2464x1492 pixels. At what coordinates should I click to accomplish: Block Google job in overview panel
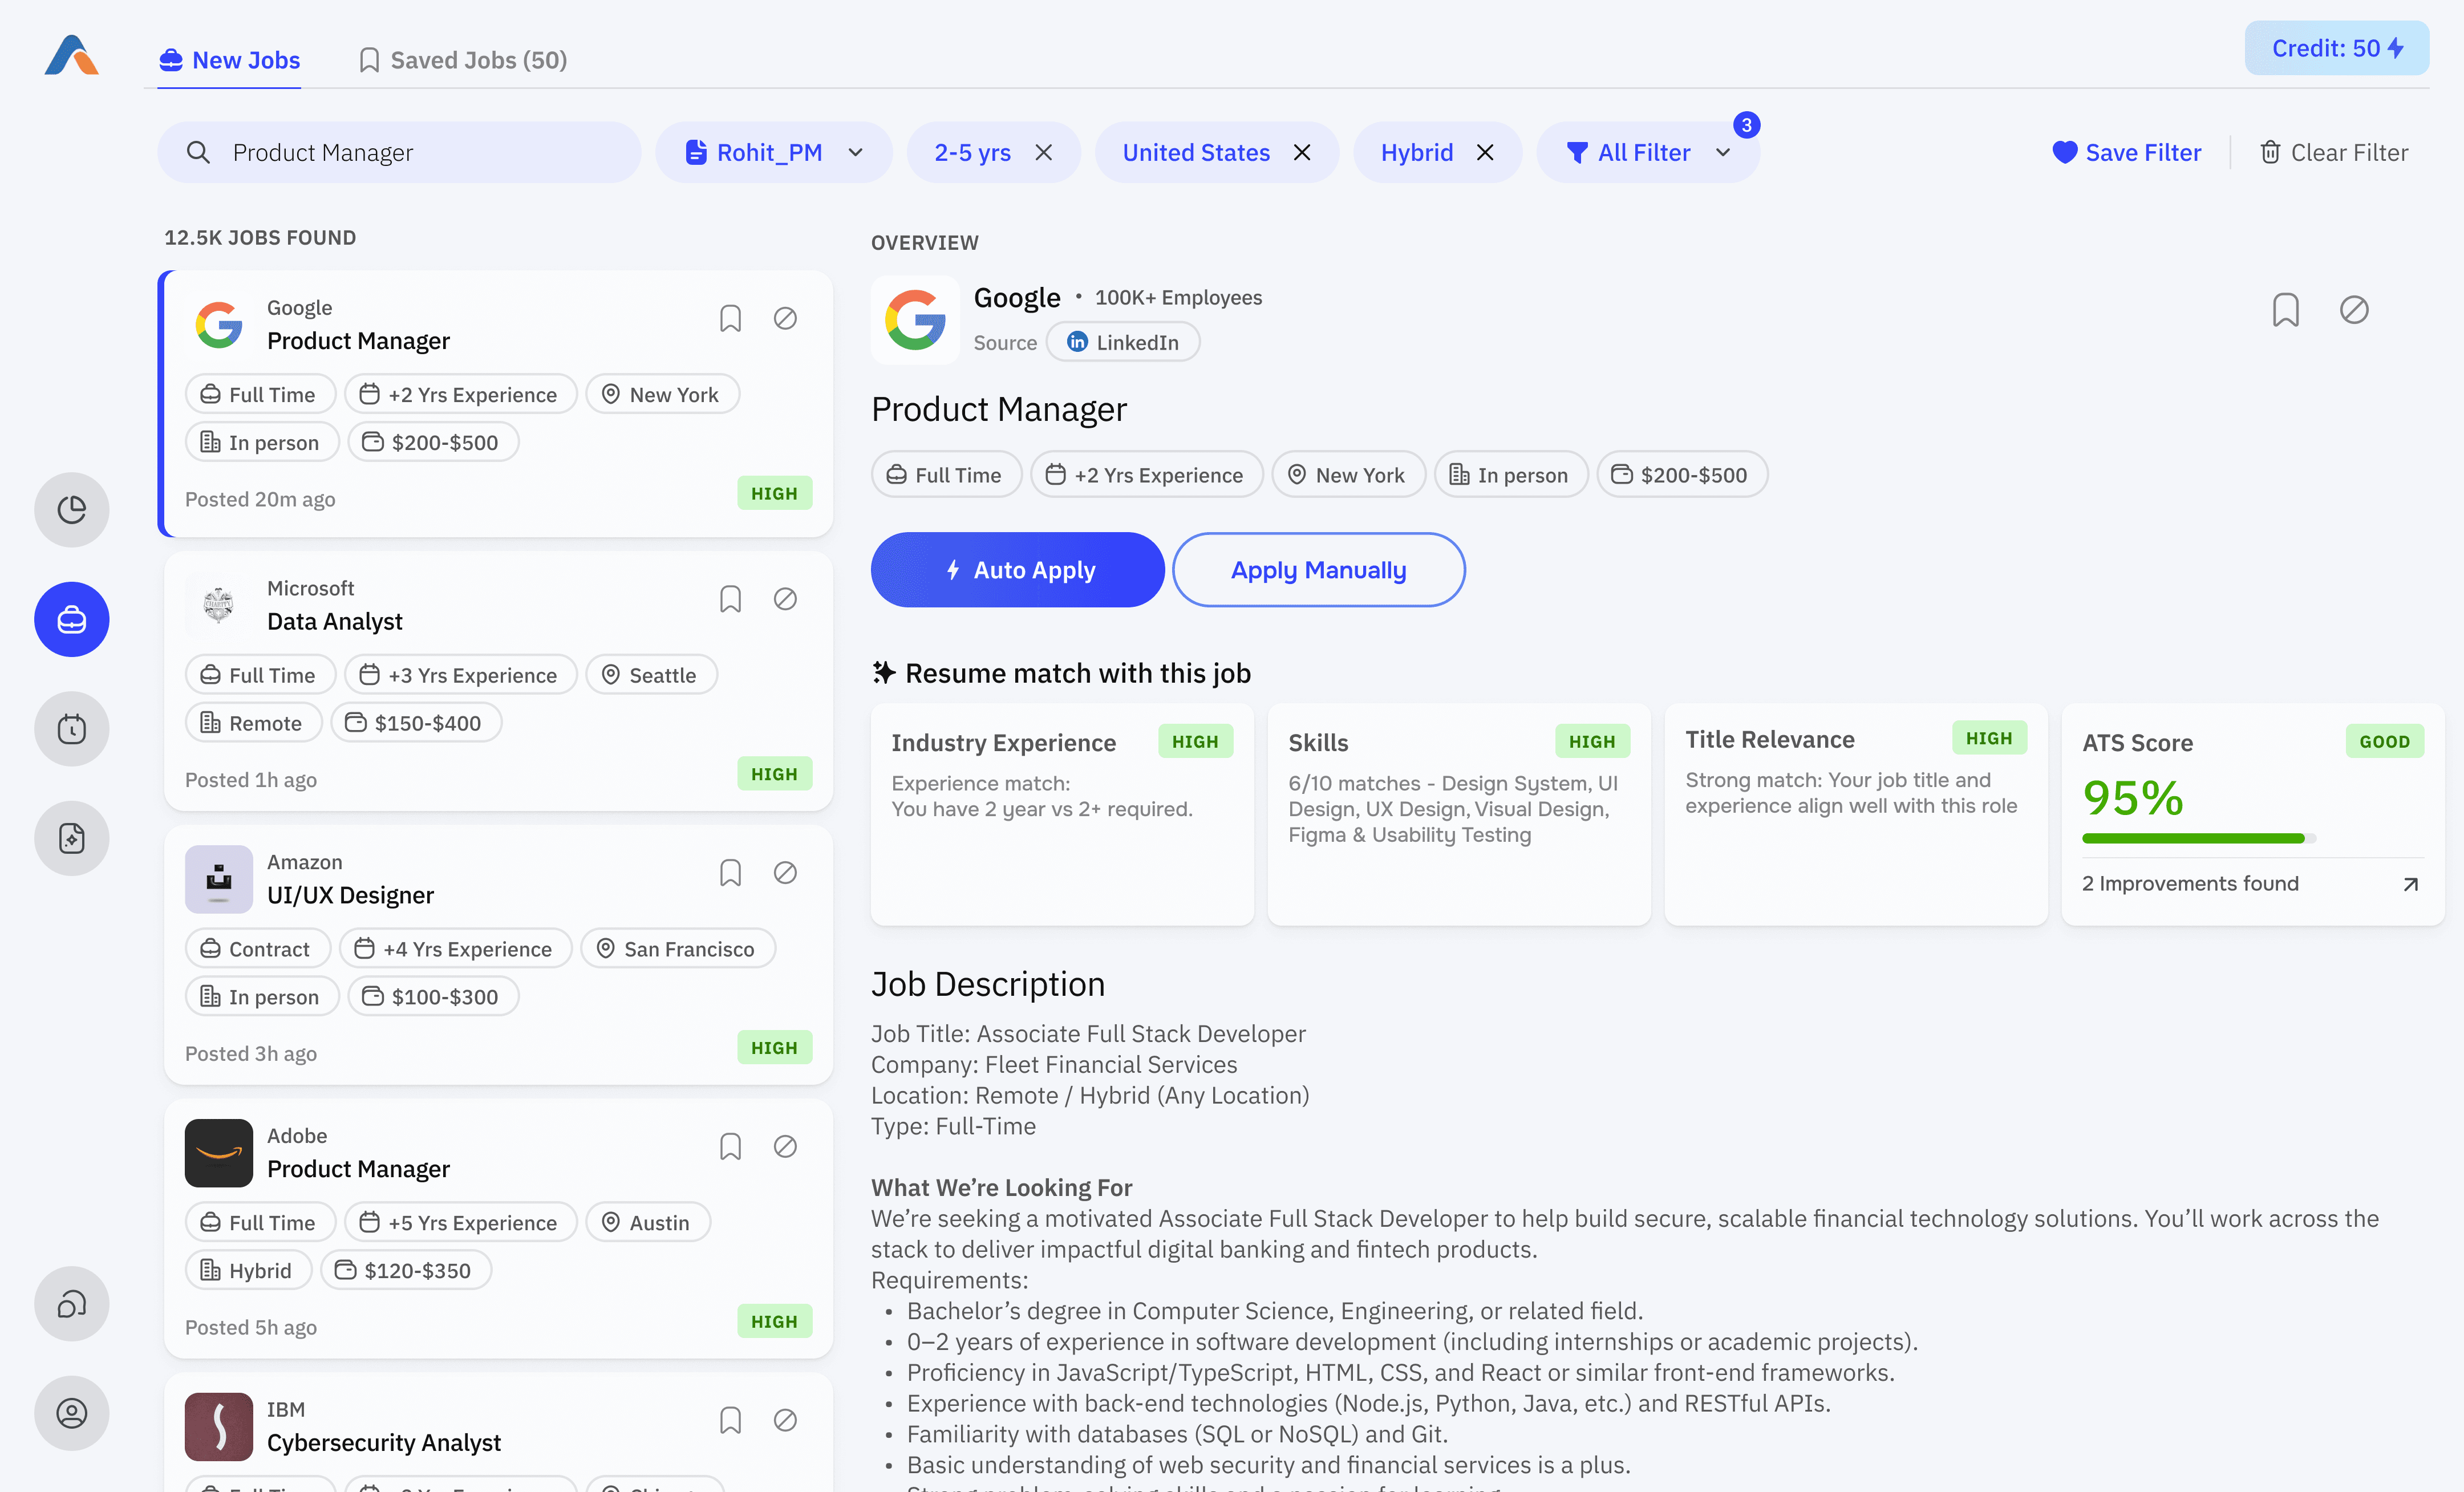pos(2353,310)
